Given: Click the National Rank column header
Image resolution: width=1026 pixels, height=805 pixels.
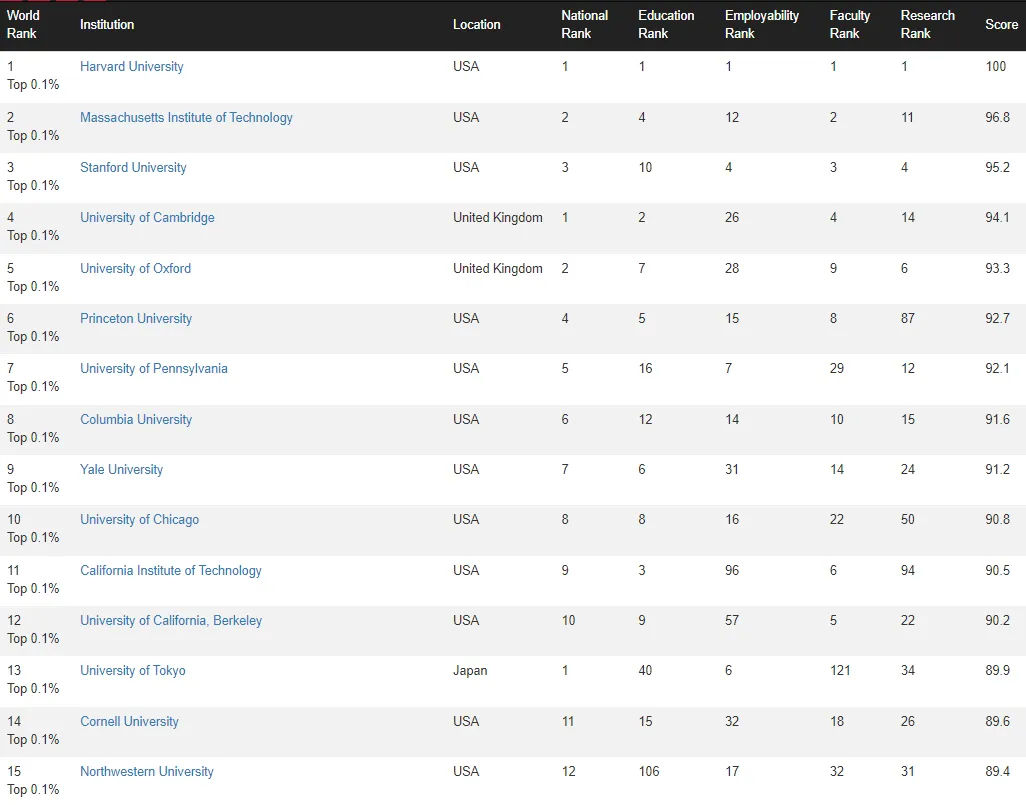Looking at the screenshot, I should [x=584, y=25].
